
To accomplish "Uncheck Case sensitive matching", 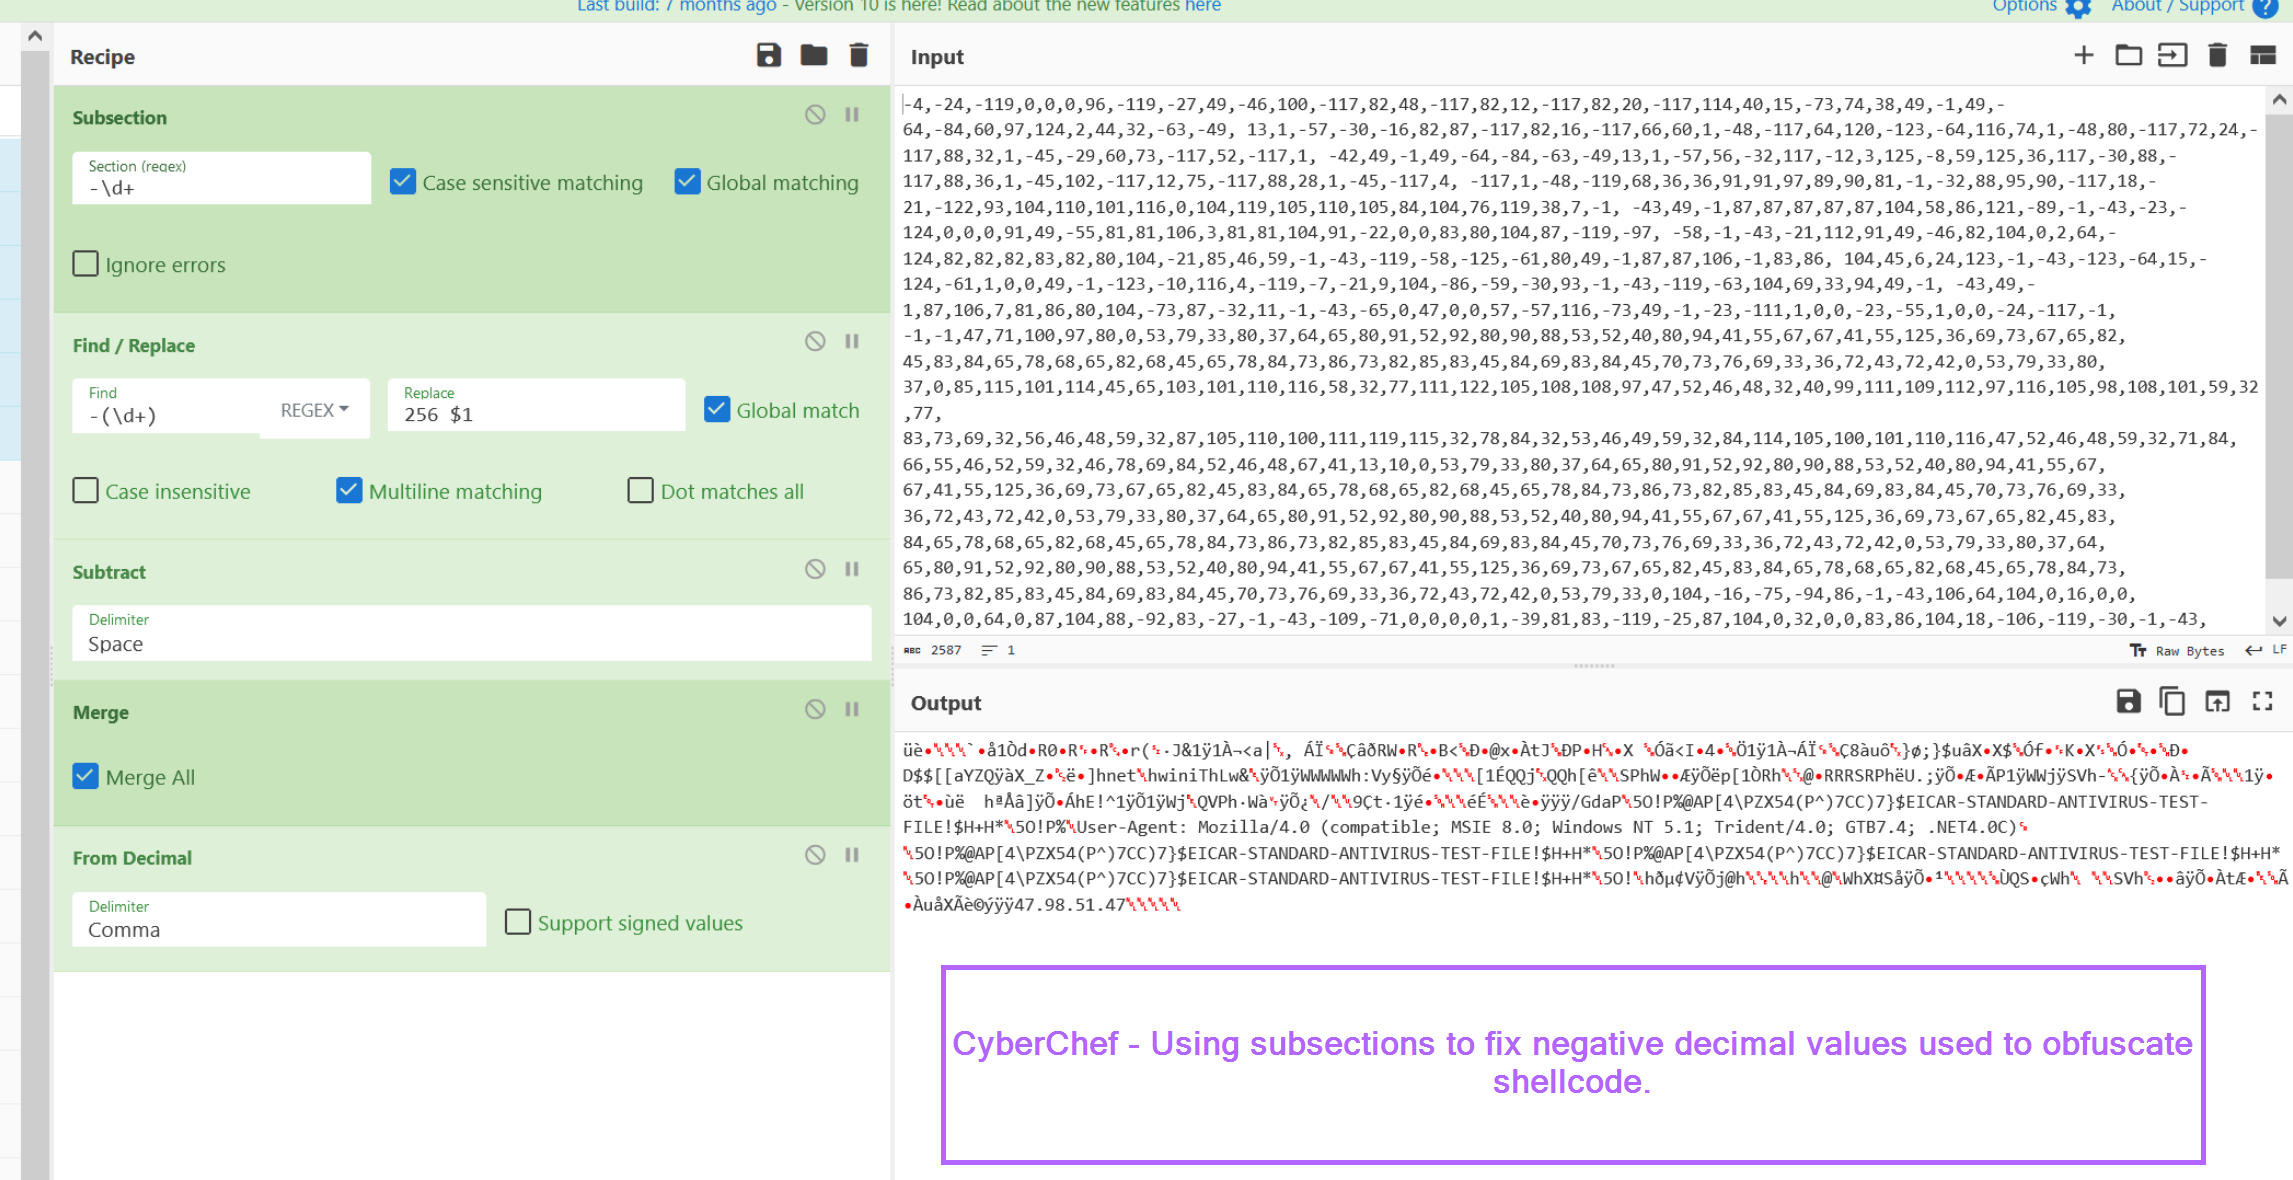I will [403, 182].
